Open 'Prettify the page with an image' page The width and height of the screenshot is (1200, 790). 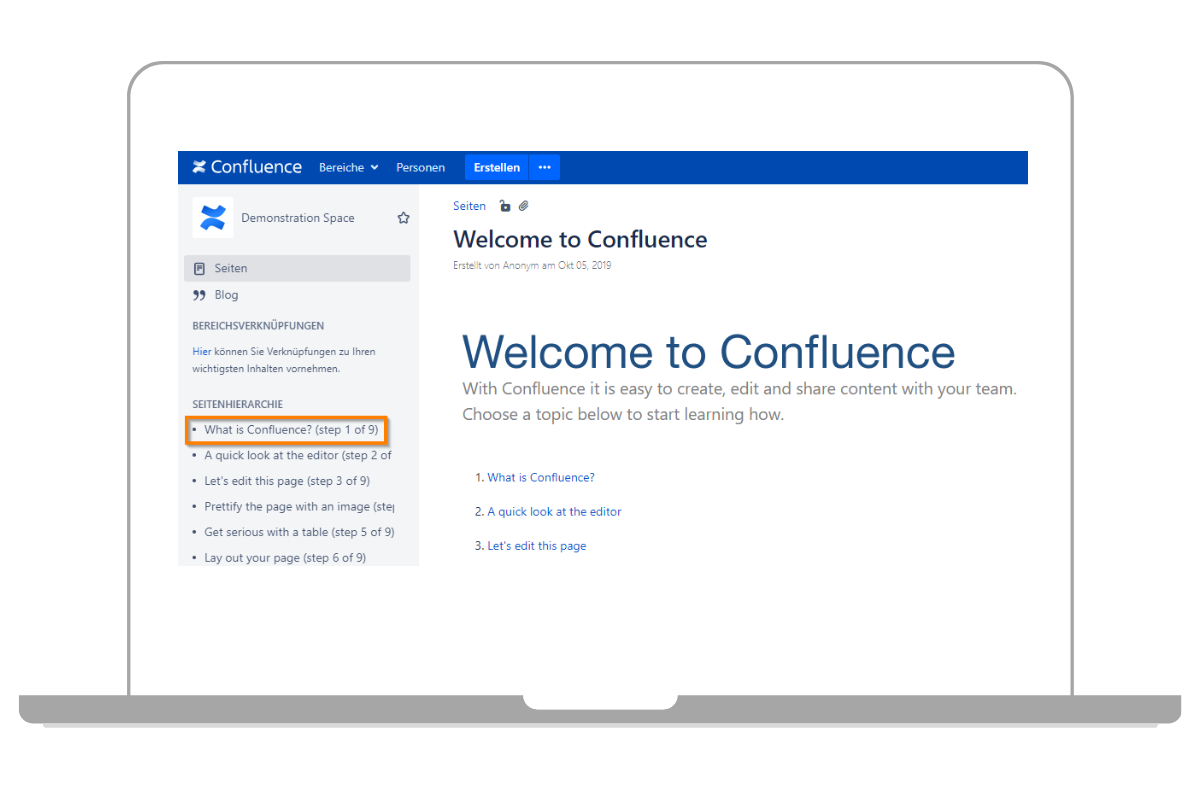[x=298, y=507]
